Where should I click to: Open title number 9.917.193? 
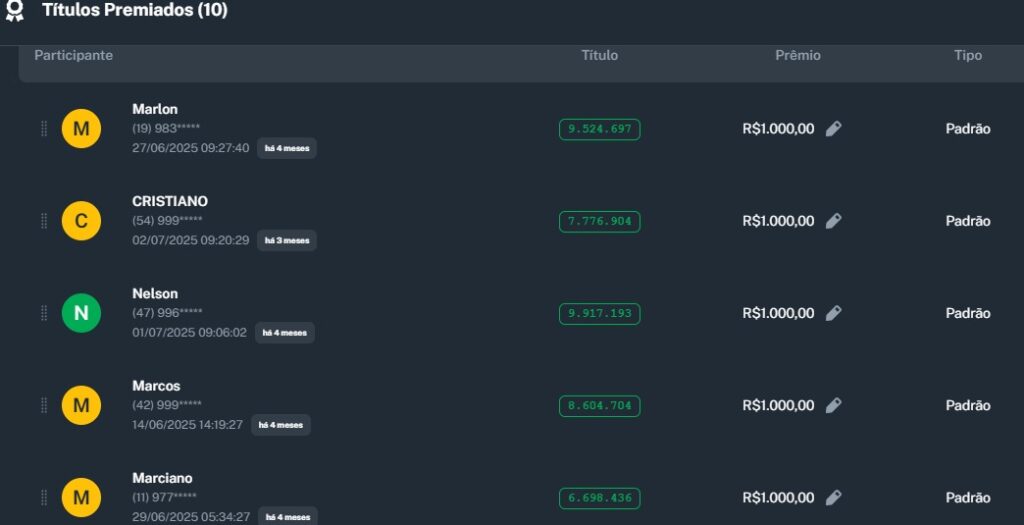(x=599, y=313)
